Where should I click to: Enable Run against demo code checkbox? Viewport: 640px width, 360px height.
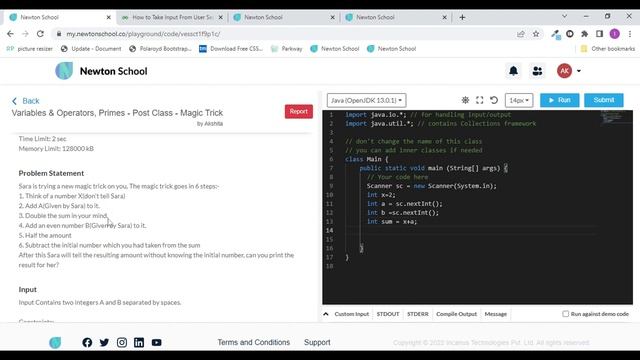[565, 314]
